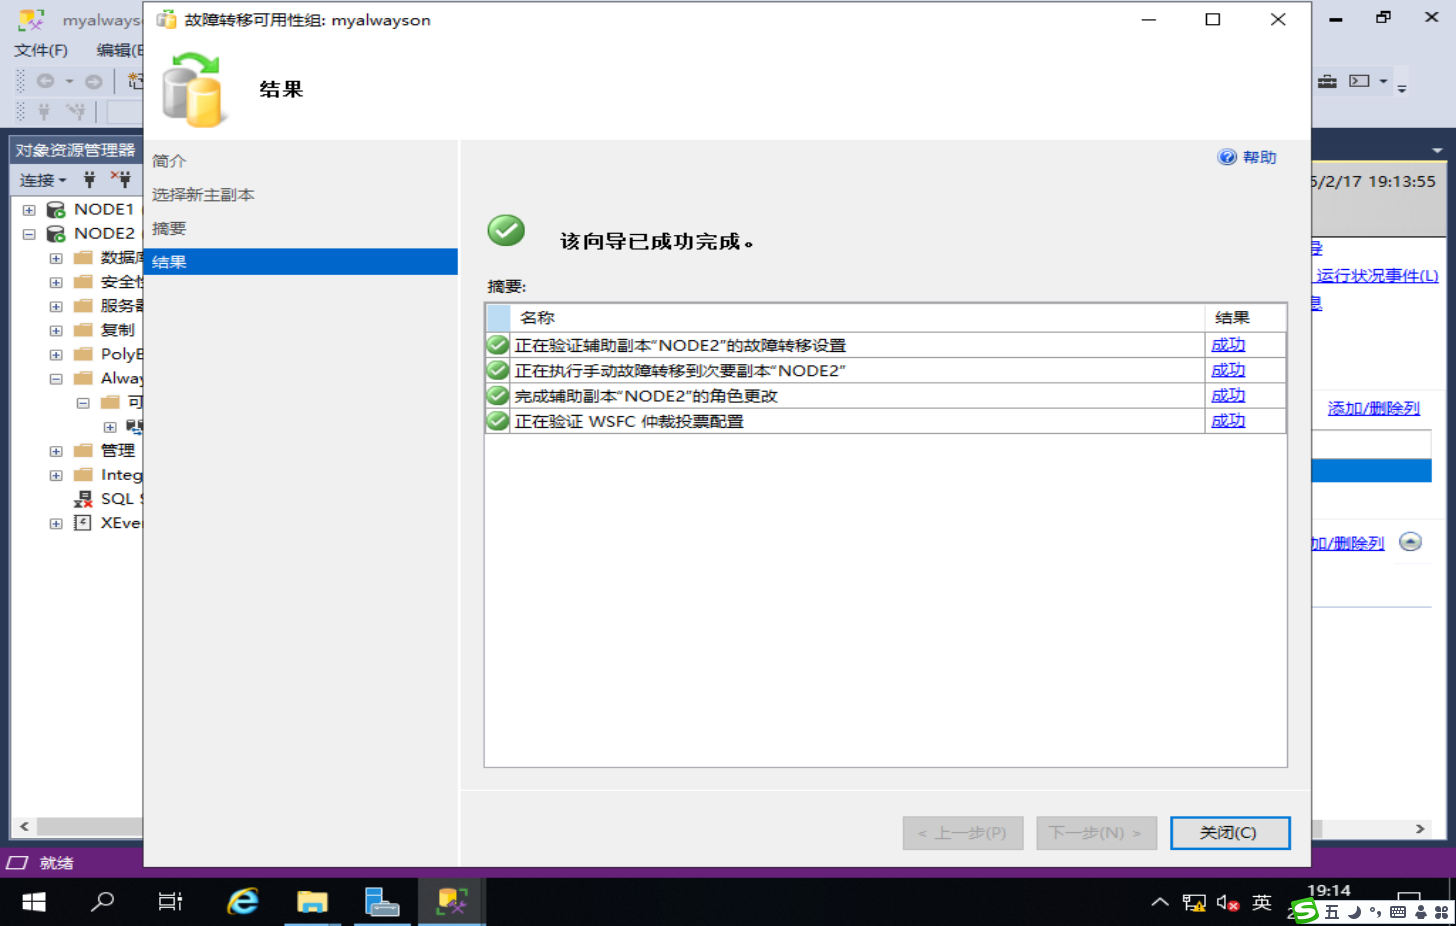Click the 关闭(C) button
Image resolution: width=1456 pixels, height=926 pixels.
1230,833
